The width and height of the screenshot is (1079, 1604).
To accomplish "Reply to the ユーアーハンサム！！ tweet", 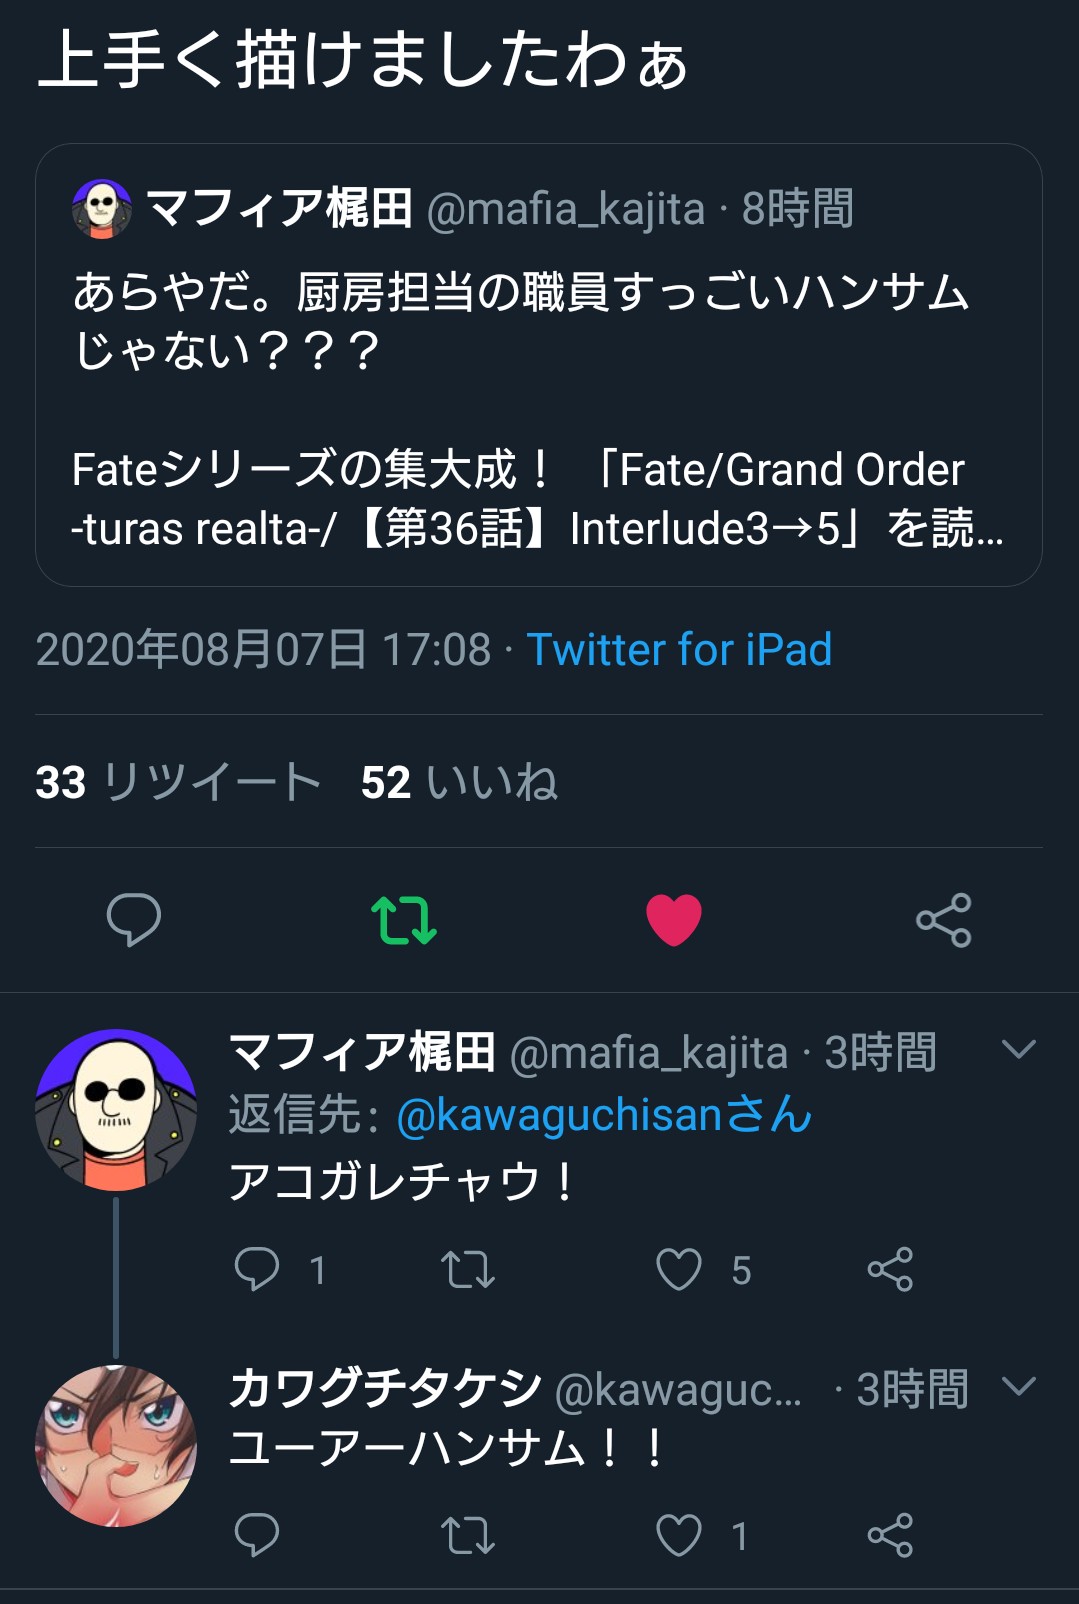I will [x=257, y=1535].
